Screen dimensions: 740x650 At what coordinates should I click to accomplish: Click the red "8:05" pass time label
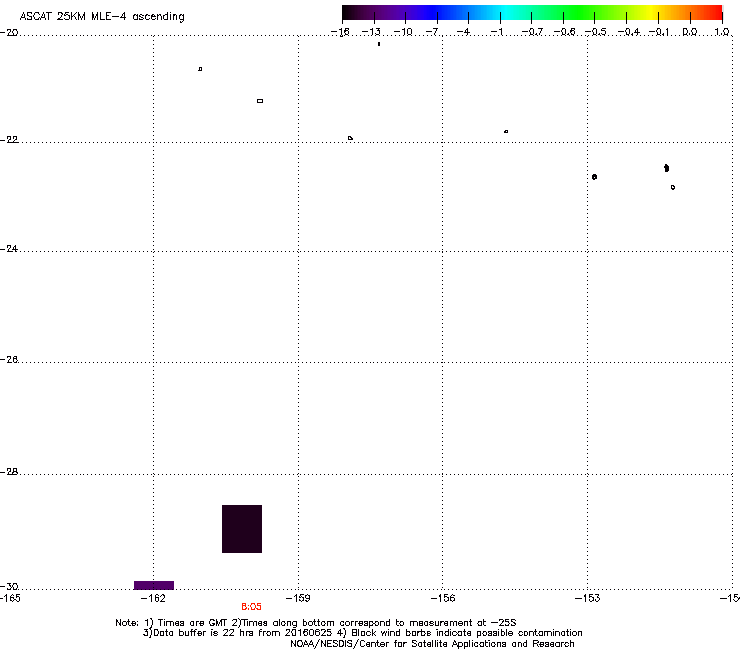point(251,607)
